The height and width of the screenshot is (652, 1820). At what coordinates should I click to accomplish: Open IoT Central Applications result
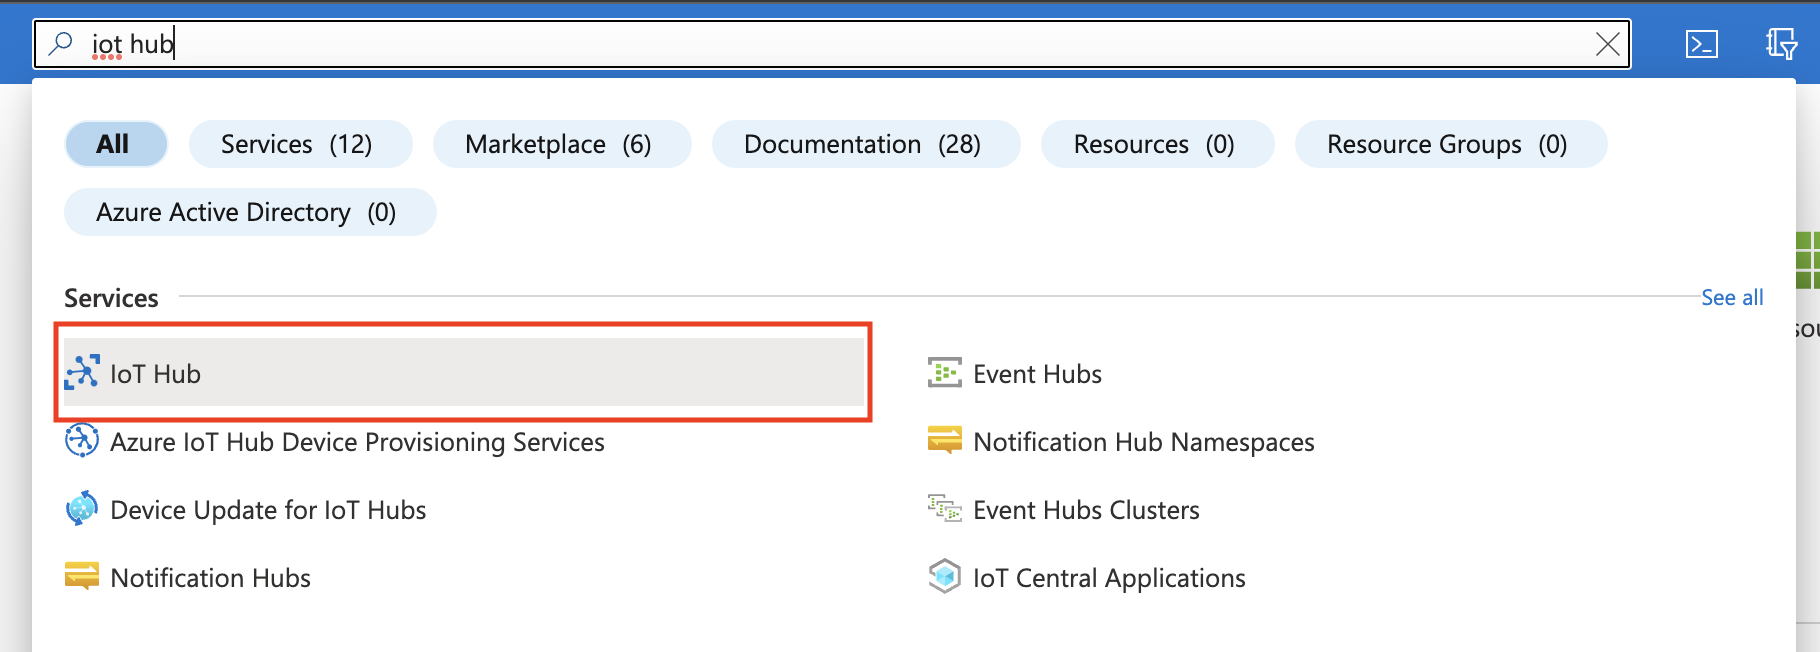pos(1109,577)
